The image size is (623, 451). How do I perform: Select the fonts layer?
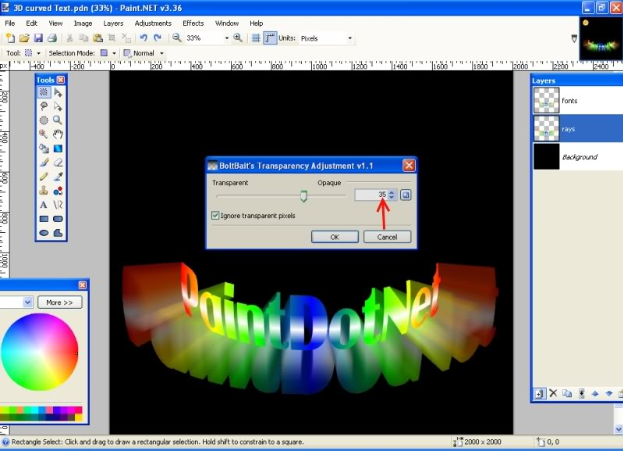coord(578,101)
